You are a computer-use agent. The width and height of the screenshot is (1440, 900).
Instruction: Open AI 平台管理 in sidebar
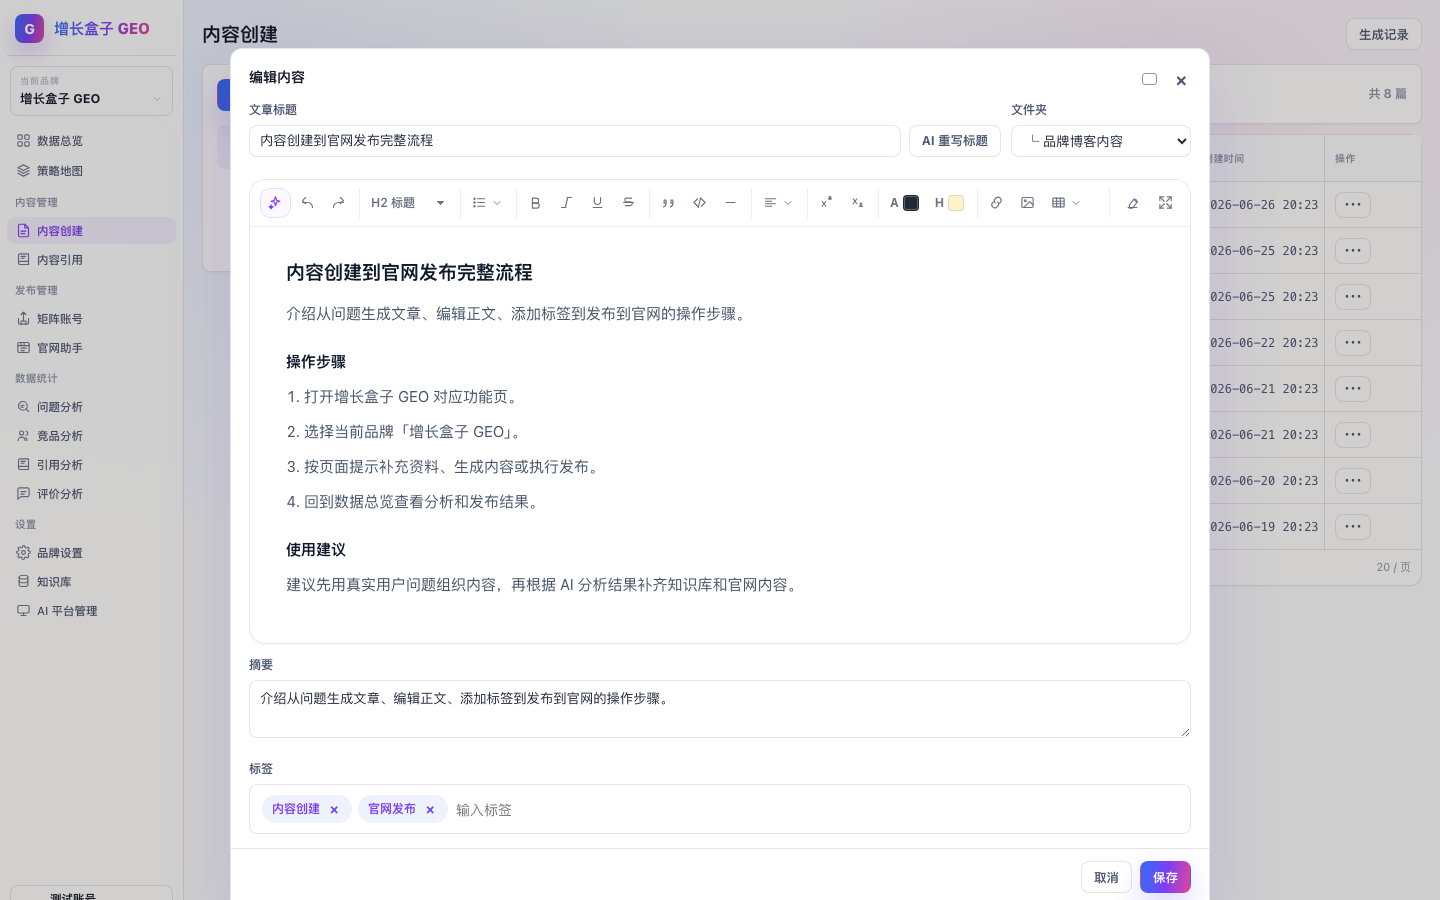tap(91, 611)
